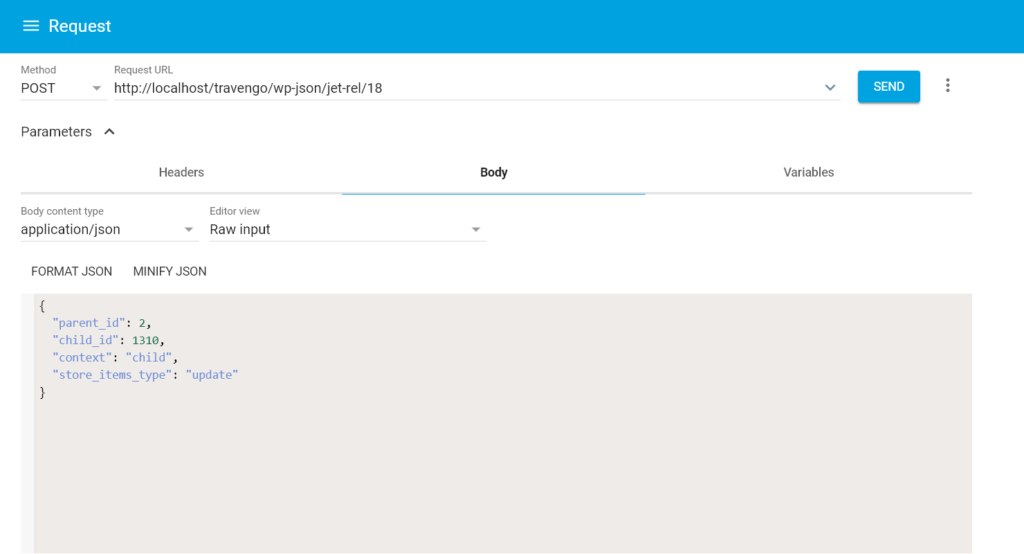Select the Body tab

pos(494,172)
